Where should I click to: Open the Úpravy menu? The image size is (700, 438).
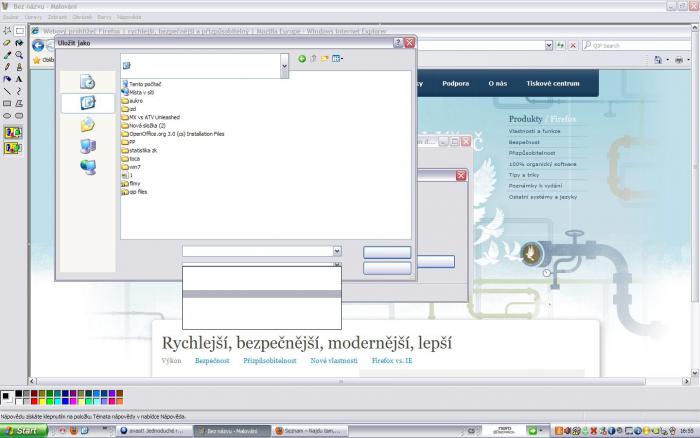[33, 17]
